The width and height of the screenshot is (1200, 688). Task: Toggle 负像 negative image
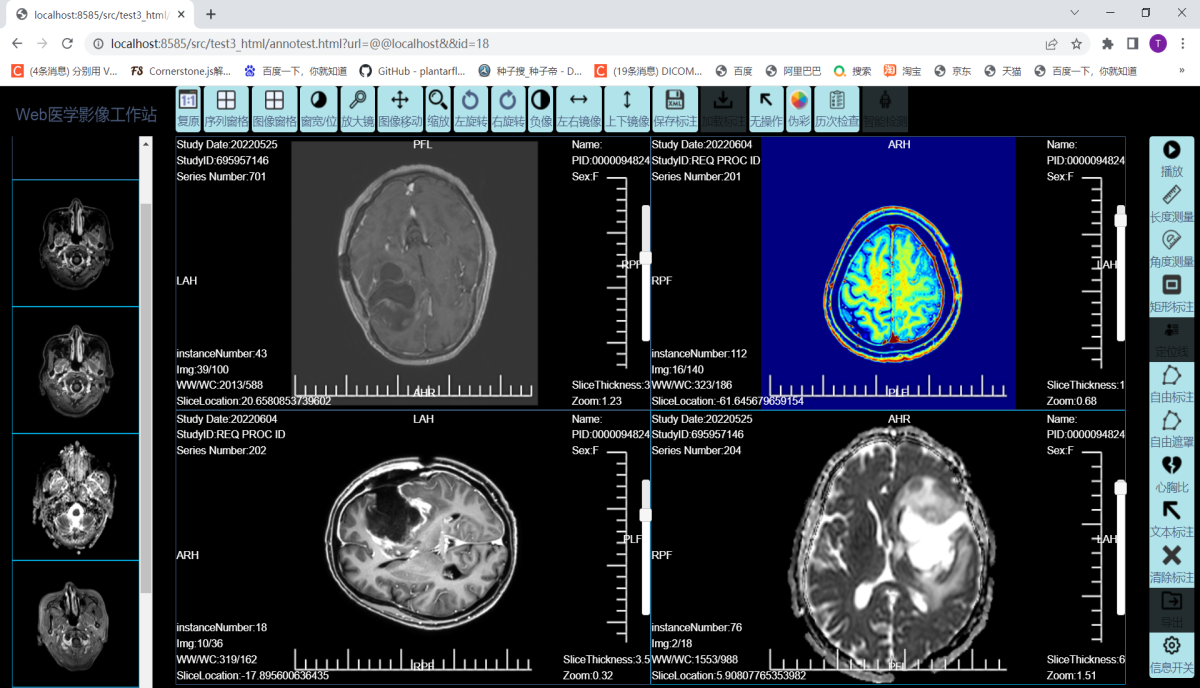(540, 109)
